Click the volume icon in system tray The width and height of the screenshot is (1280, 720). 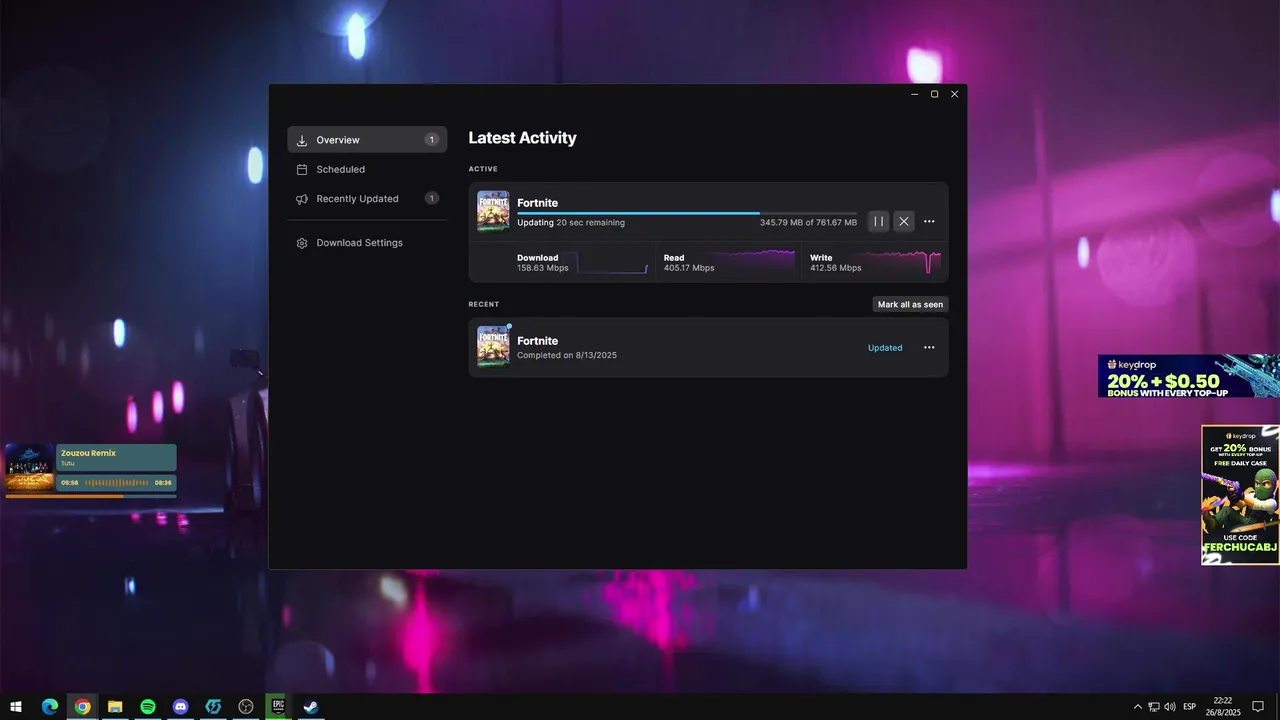coord(1169,707)
